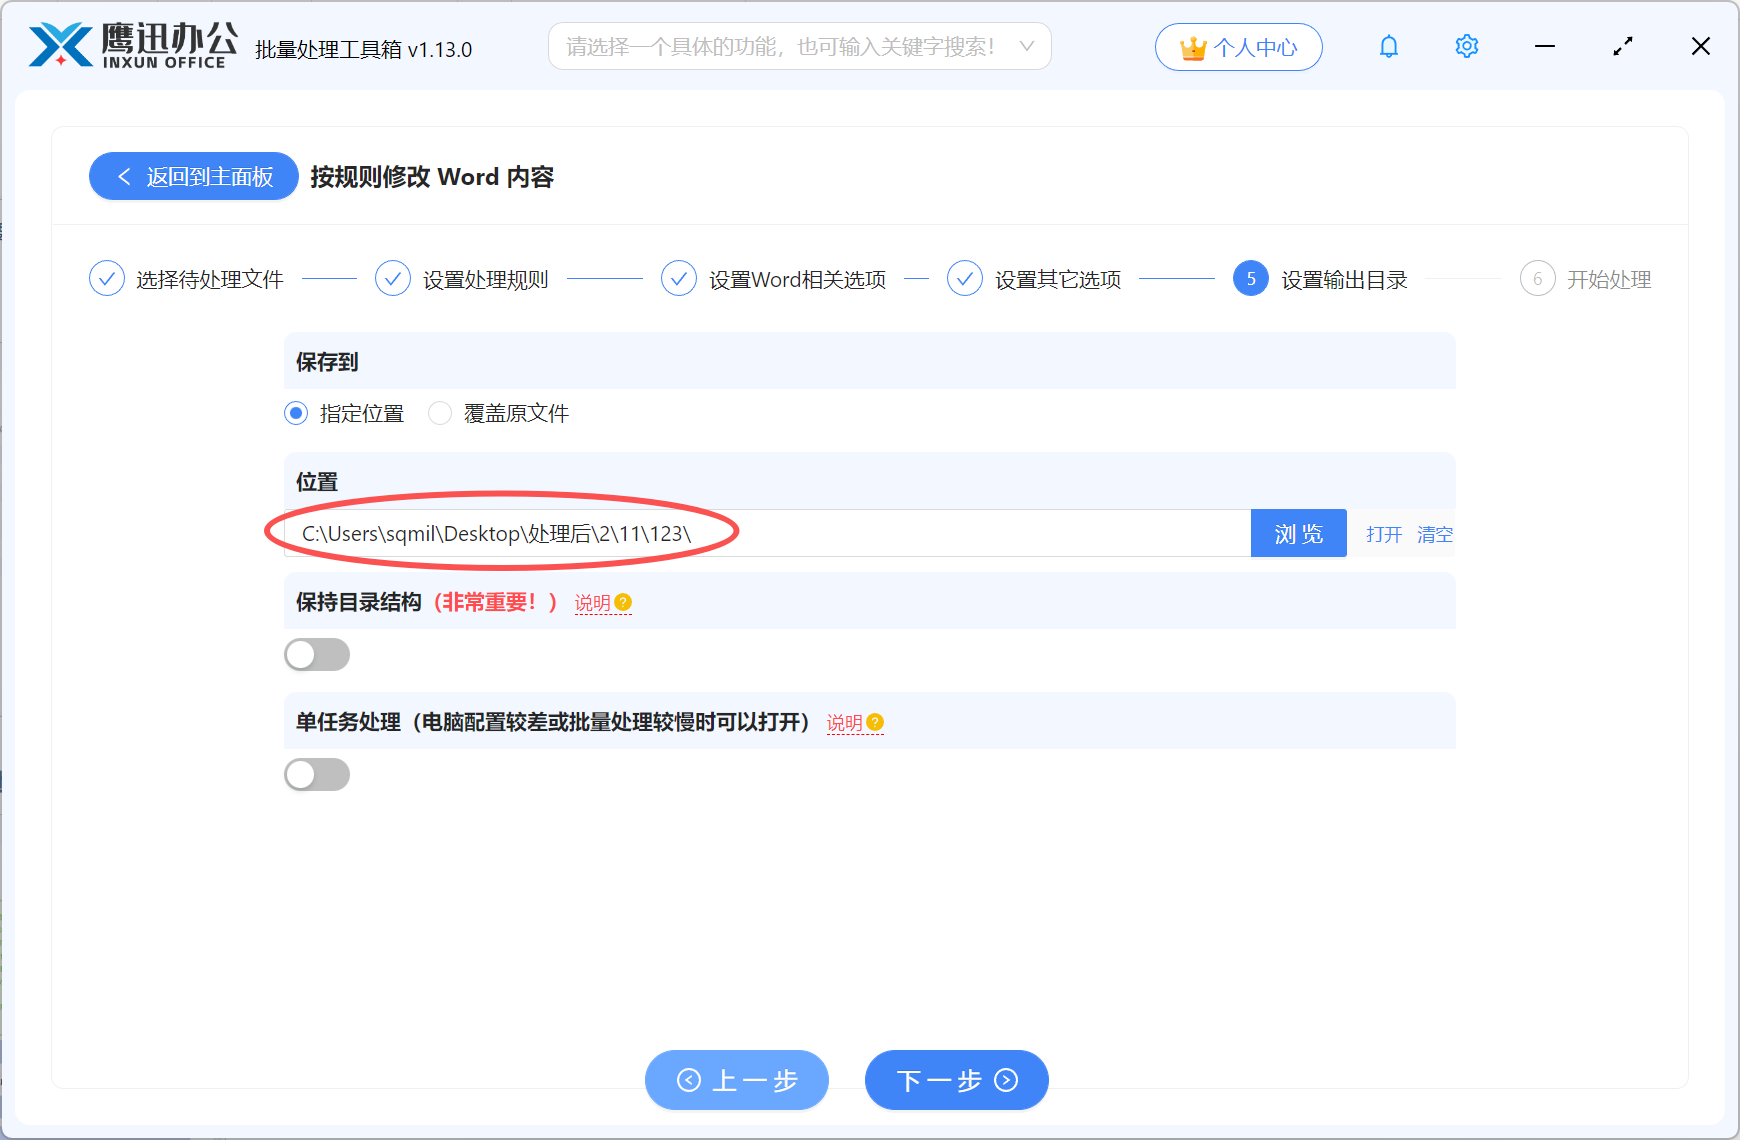Click the back arrow in 返回到主面板
Screen dimensions: 1740x1140
(x=124, y=176)
